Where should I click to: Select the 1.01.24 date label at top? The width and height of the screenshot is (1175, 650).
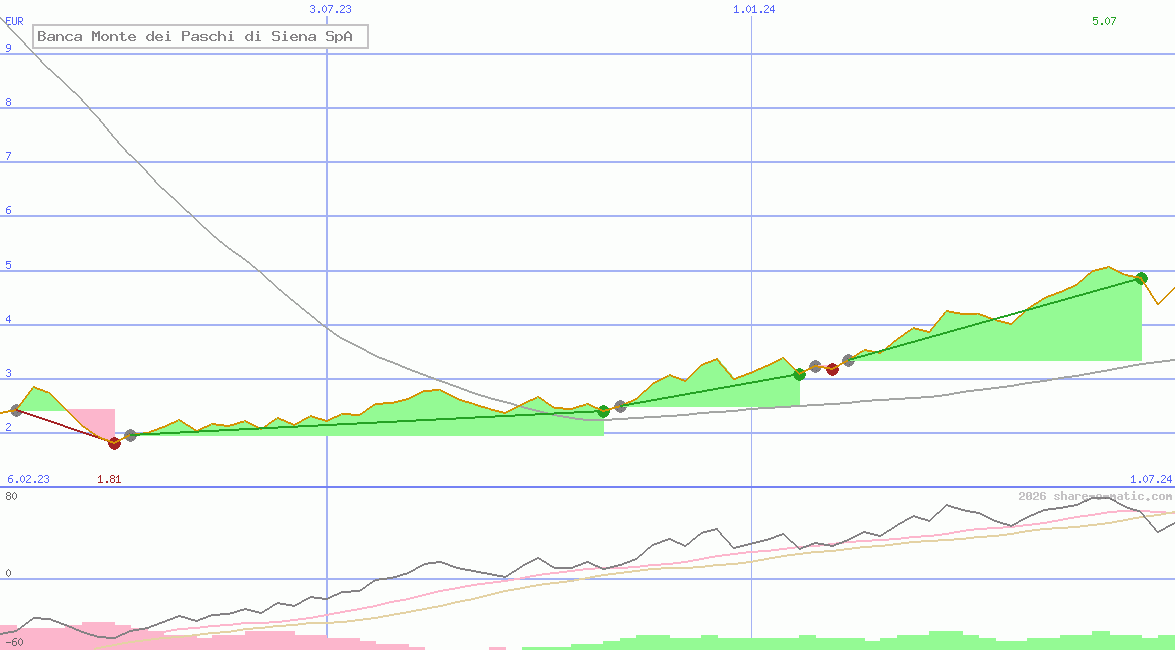coord(754,9)
